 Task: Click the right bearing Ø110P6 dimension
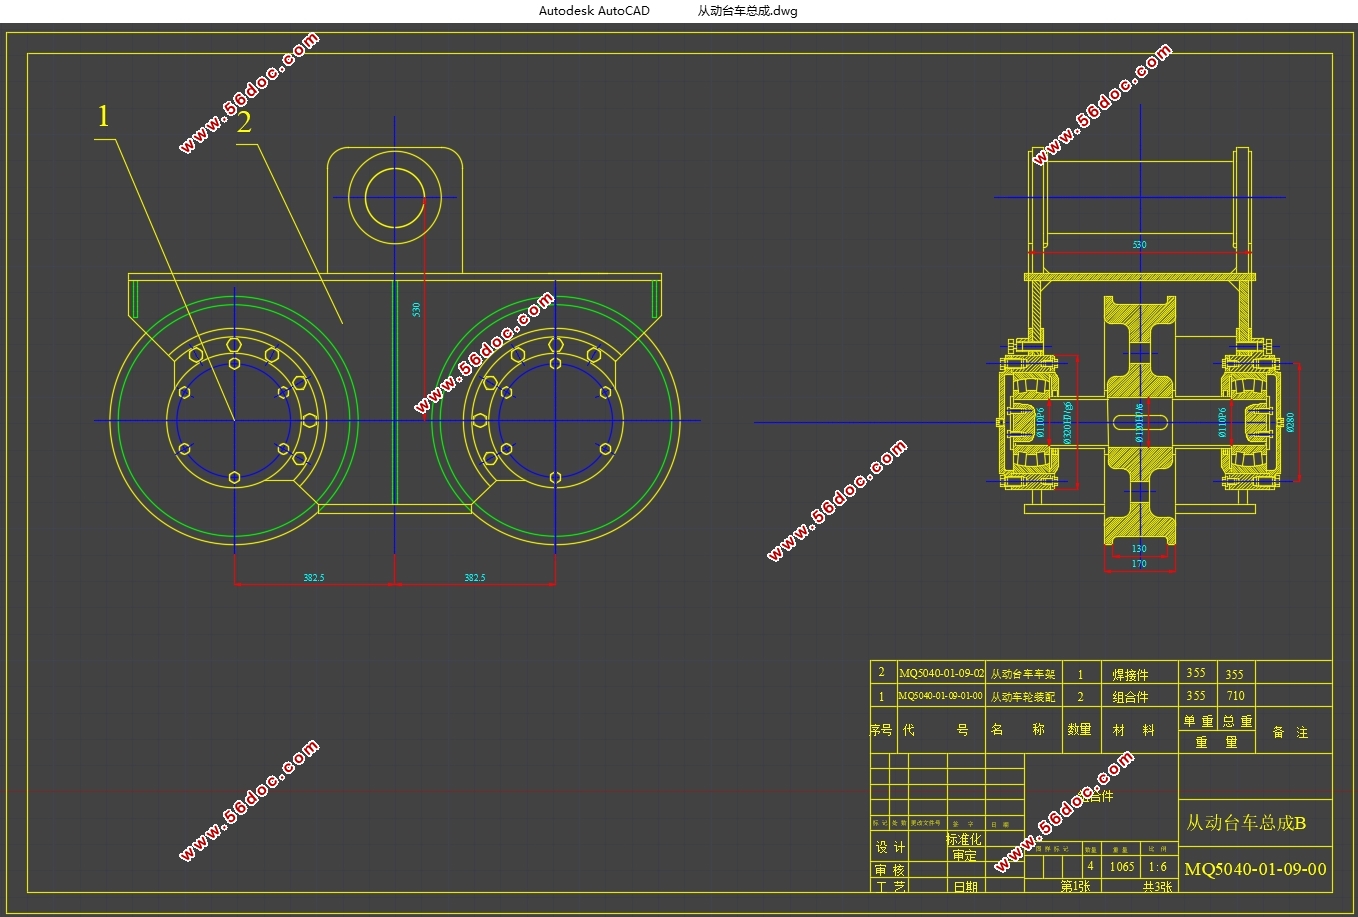pyautogui.click(x=1222, y=422)
